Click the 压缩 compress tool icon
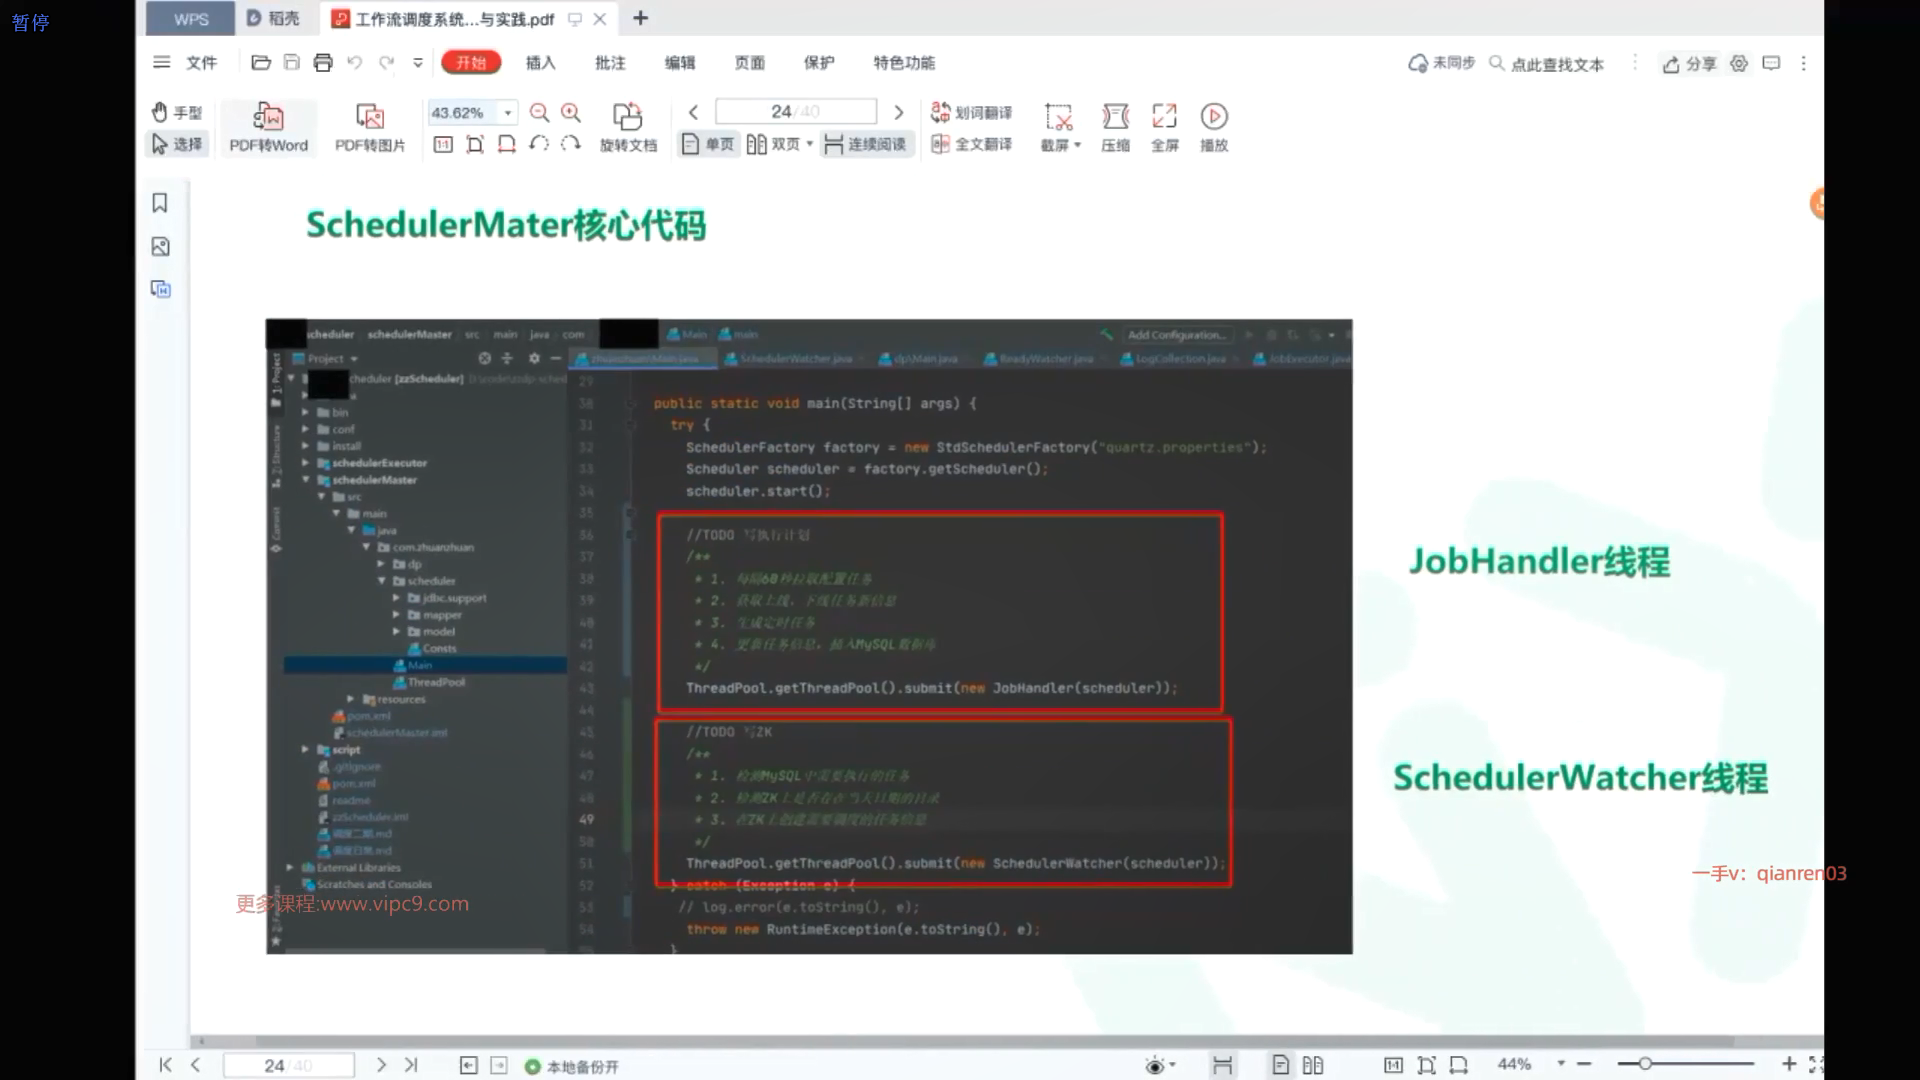This screenshot has height=1080, width=1920. point(1115,117)
